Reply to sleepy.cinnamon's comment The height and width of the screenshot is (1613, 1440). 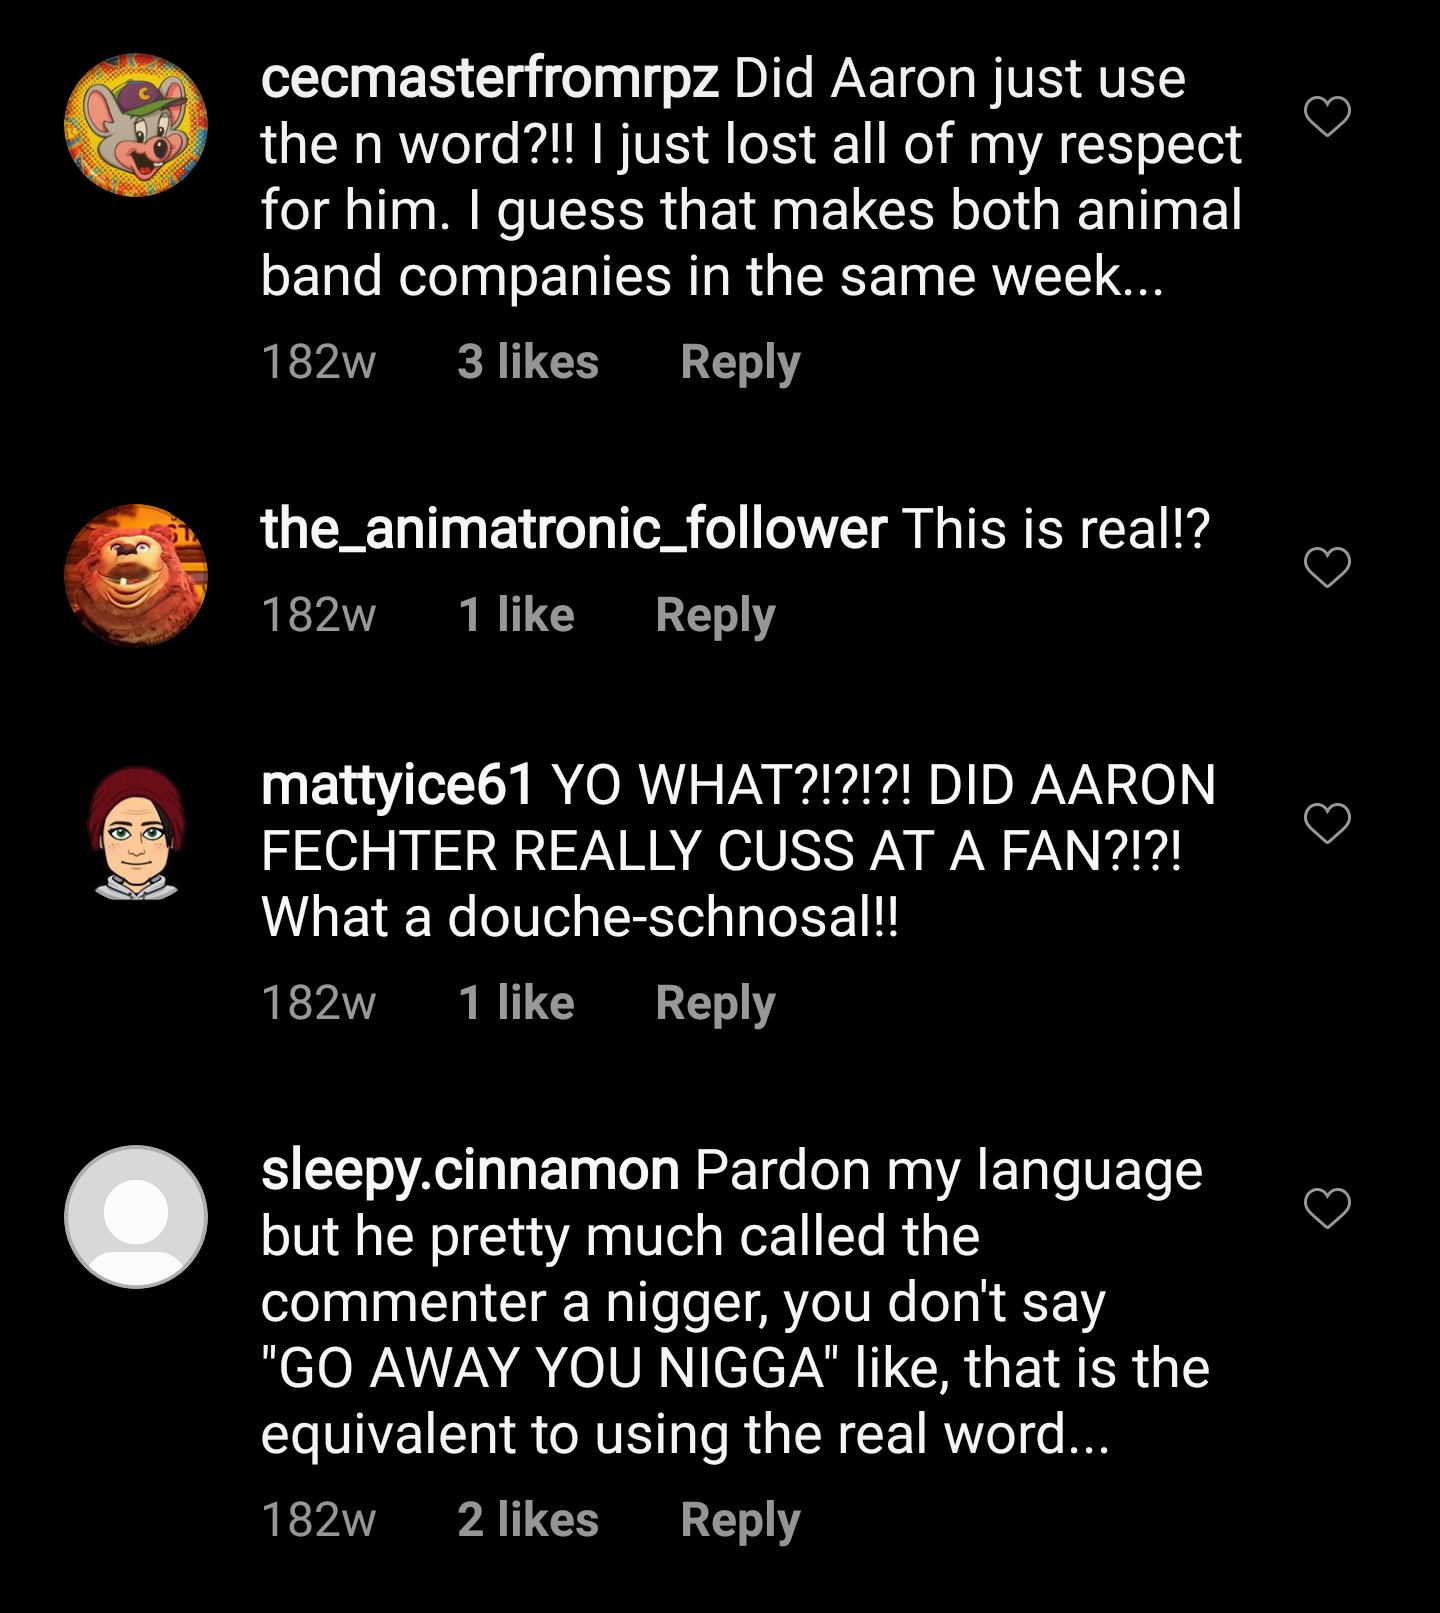coord(740,1521)
